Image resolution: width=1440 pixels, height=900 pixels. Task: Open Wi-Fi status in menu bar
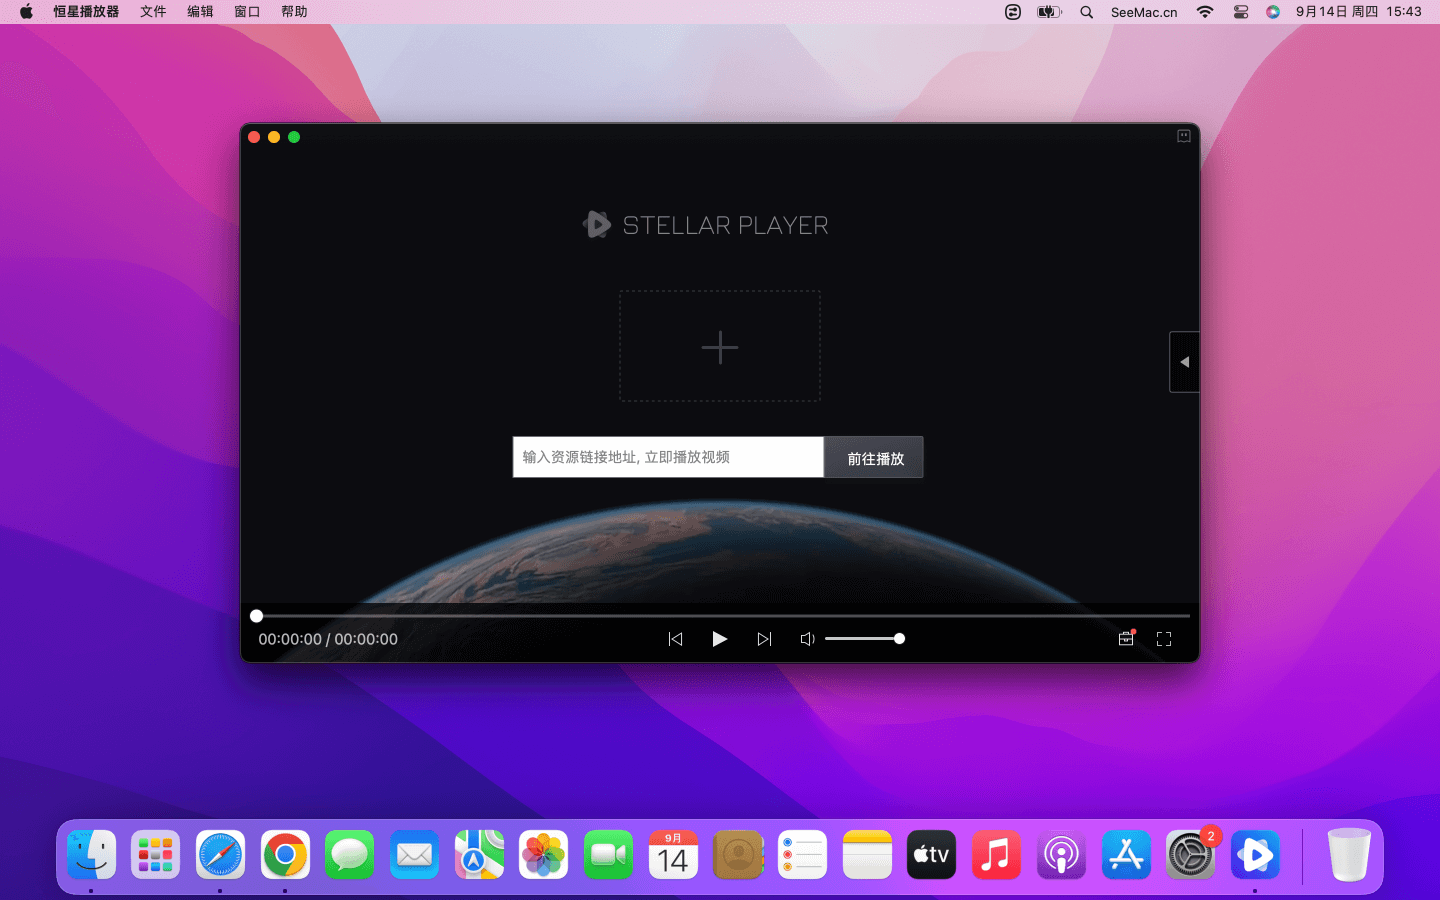(1205, 12)
